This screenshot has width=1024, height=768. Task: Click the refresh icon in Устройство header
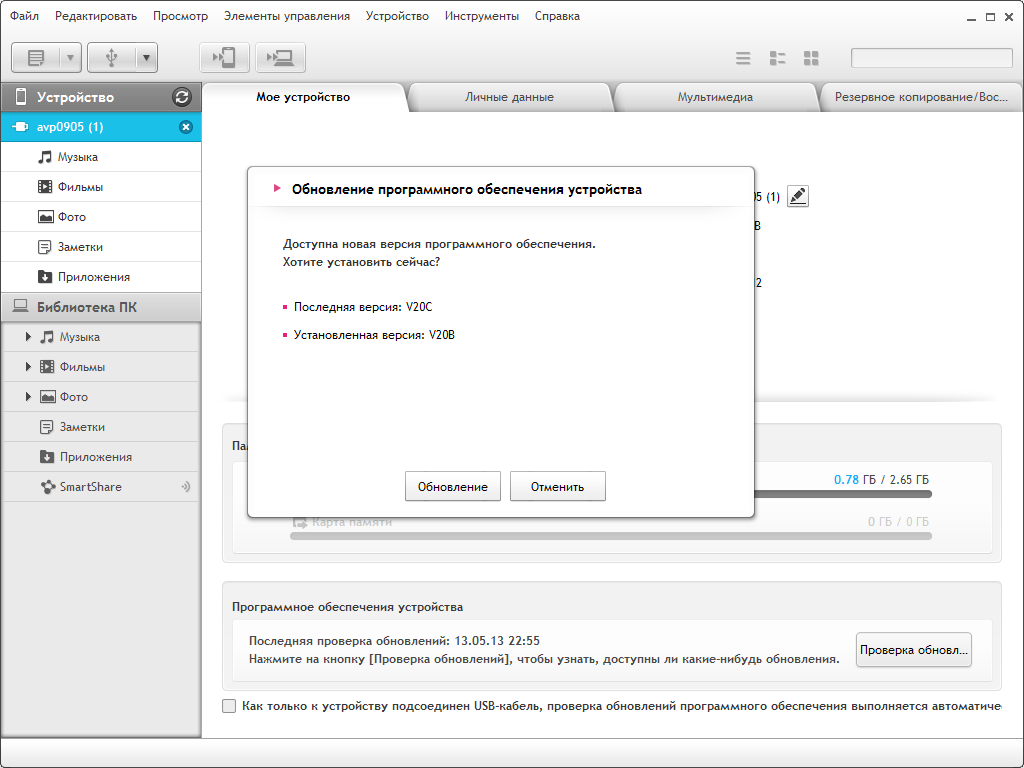[x=181, y=97]
